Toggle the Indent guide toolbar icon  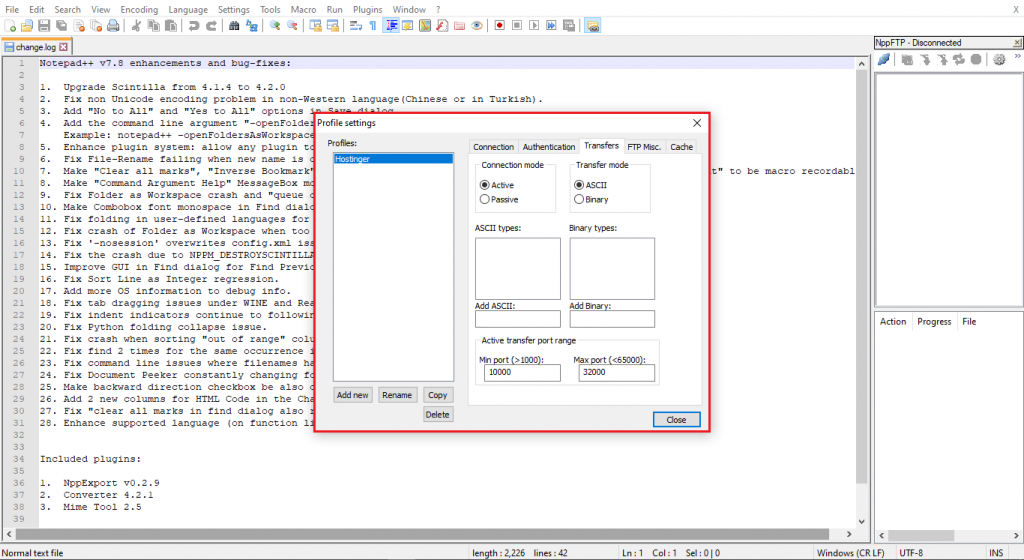coord(391,25)
